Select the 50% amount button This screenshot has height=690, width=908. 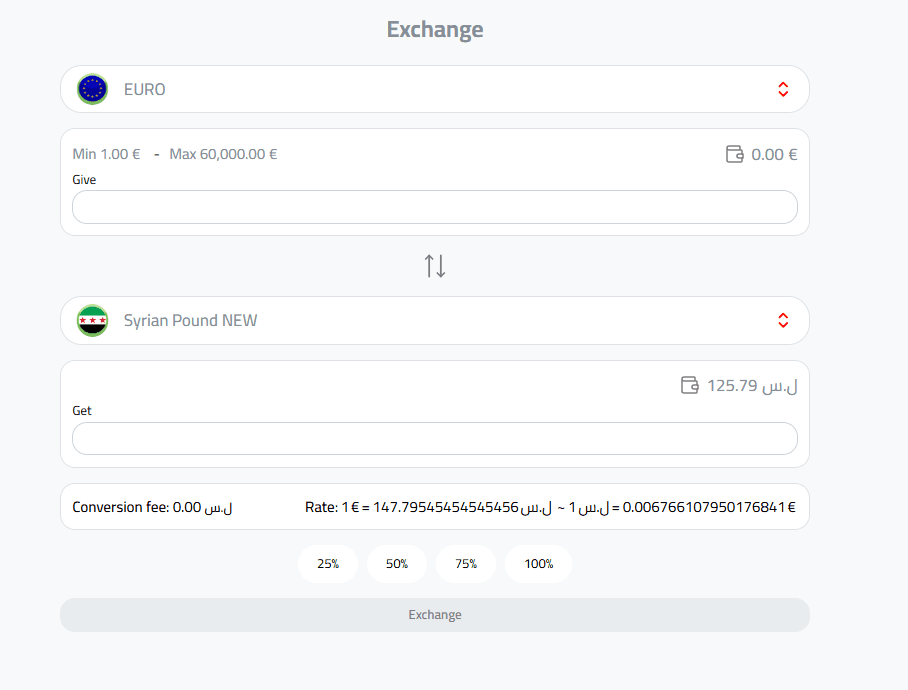coord(397,564)
